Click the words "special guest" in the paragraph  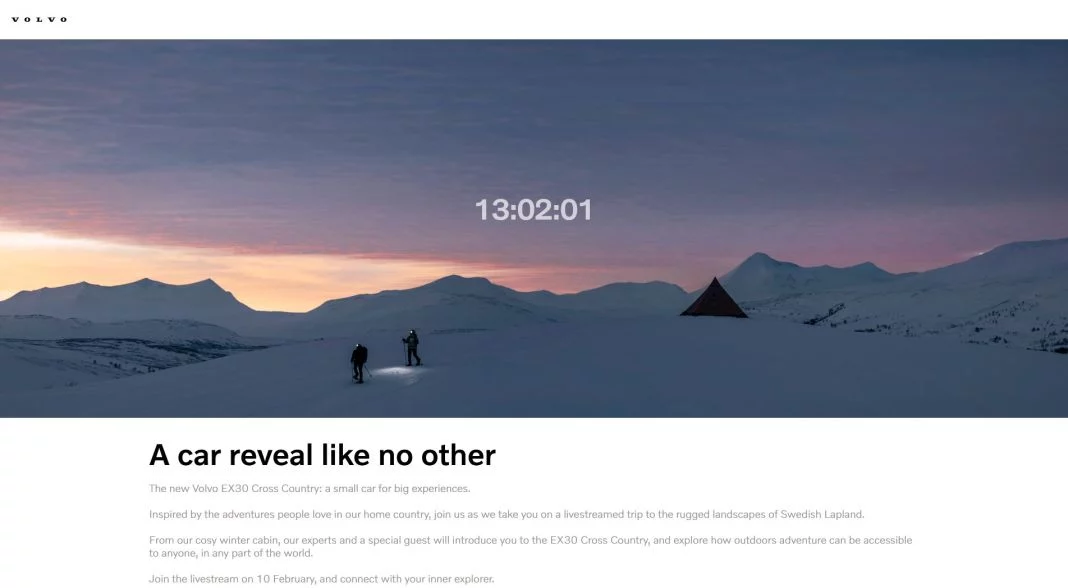pyautogui.click(x=400, y=540)
